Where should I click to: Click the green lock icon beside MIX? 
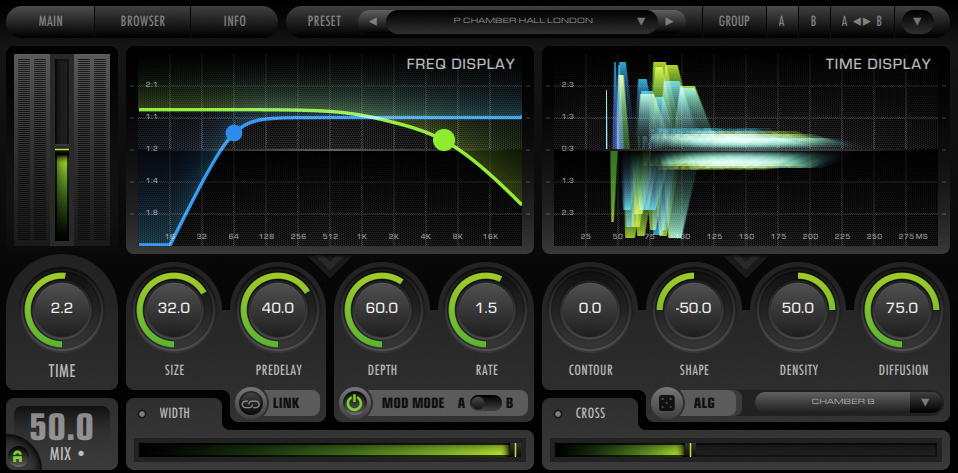point(18,456)
